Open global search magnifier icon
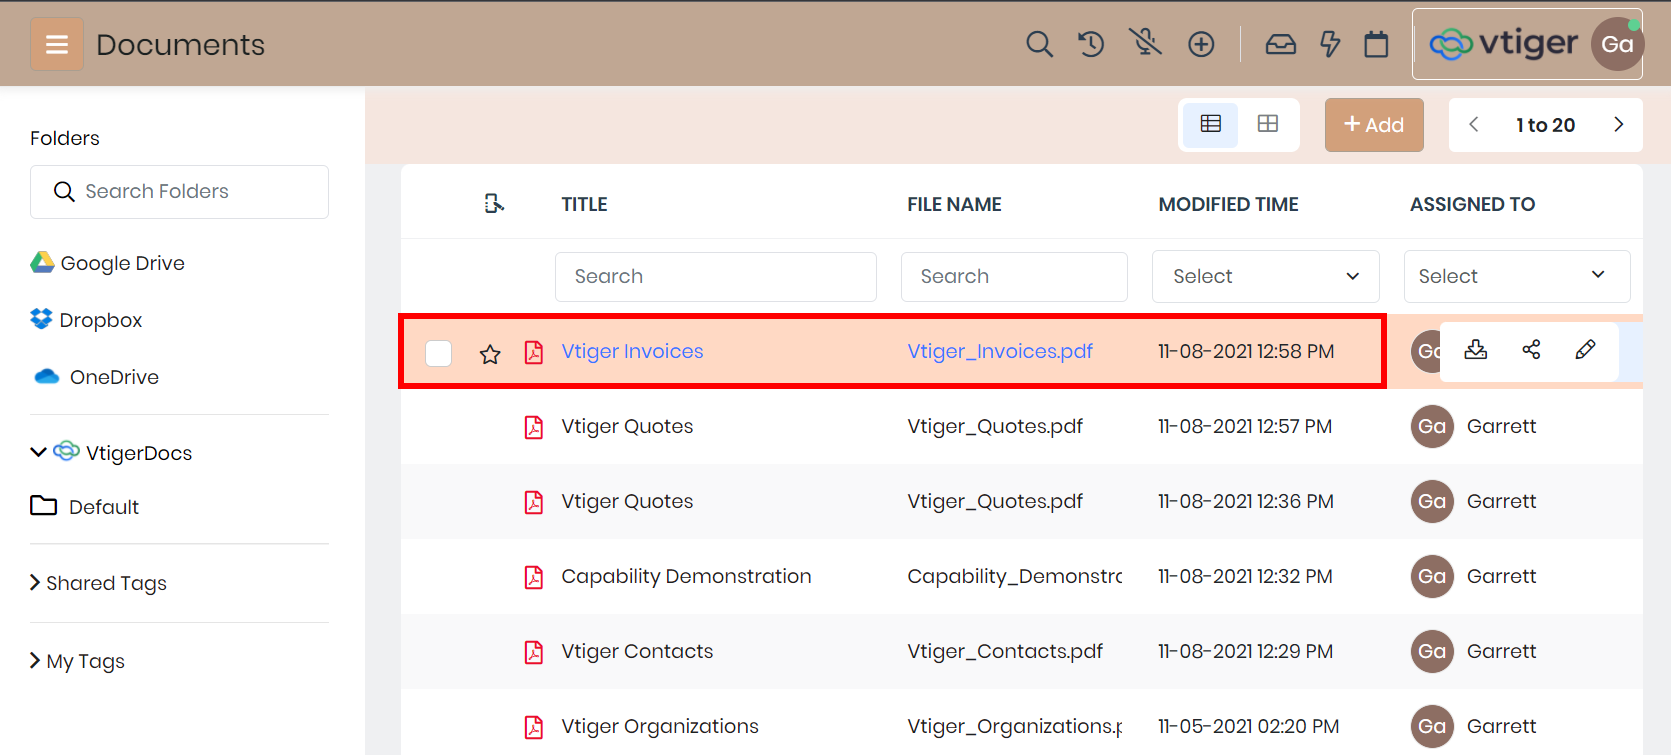1671x755 pixels. point(1039,44)
